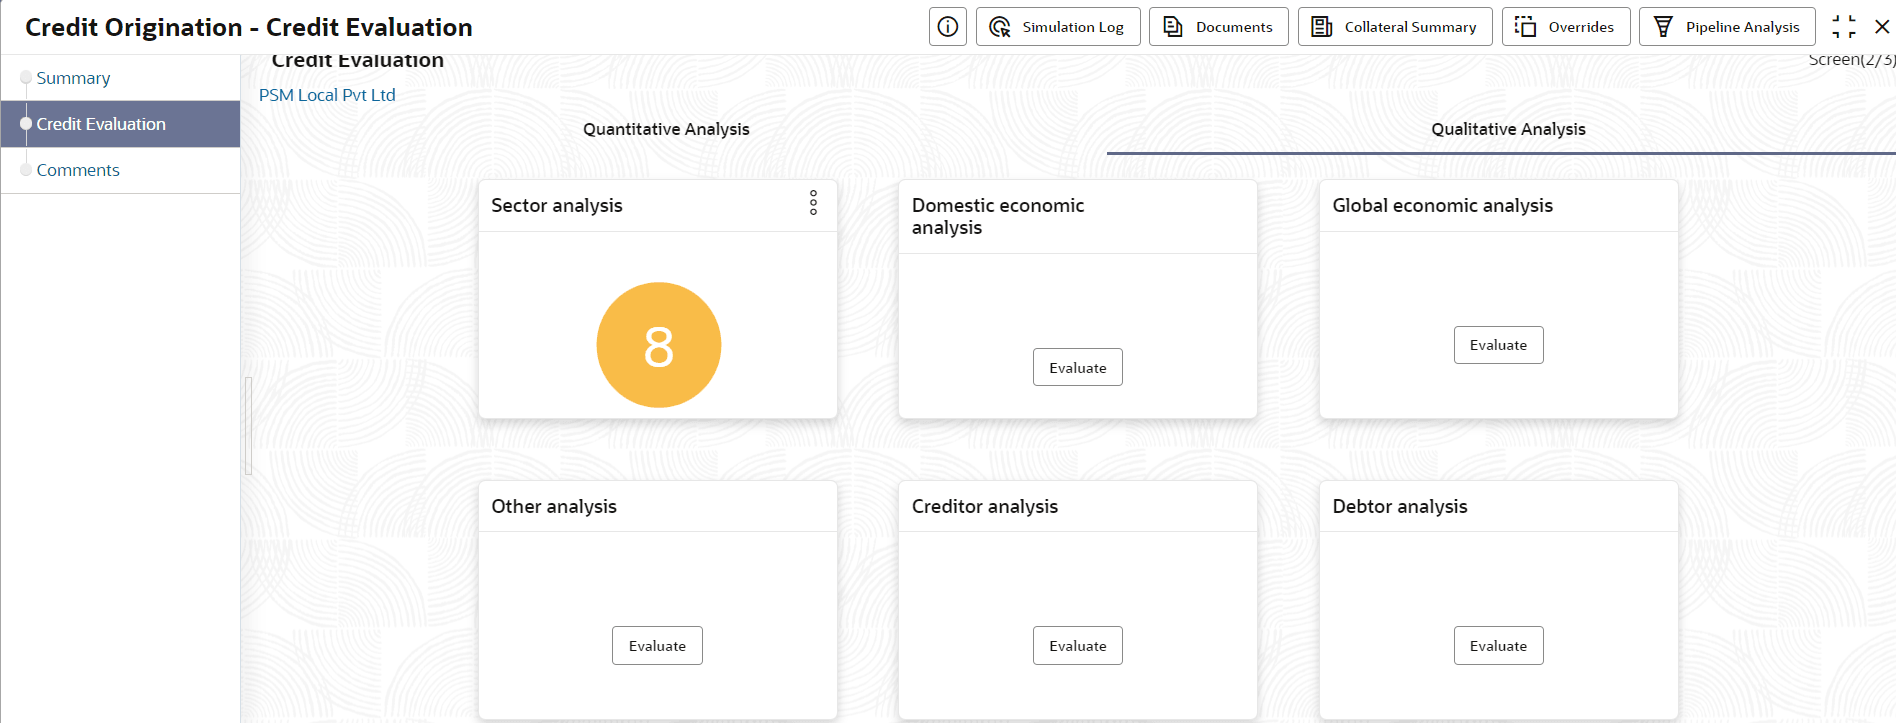Click the Creditor analysis card title
Screen dimensions: 1896x723
pyautogui.click(x=985, y=506)
